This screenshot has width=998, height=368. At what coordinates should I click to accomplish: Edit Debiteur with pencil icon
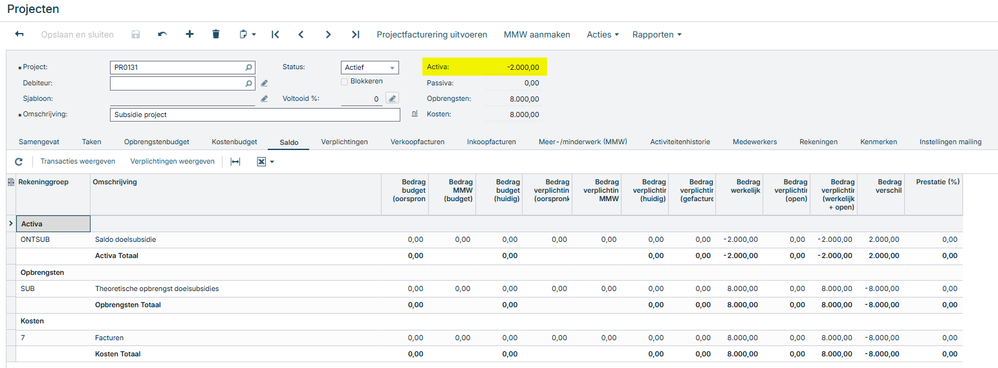265,83
